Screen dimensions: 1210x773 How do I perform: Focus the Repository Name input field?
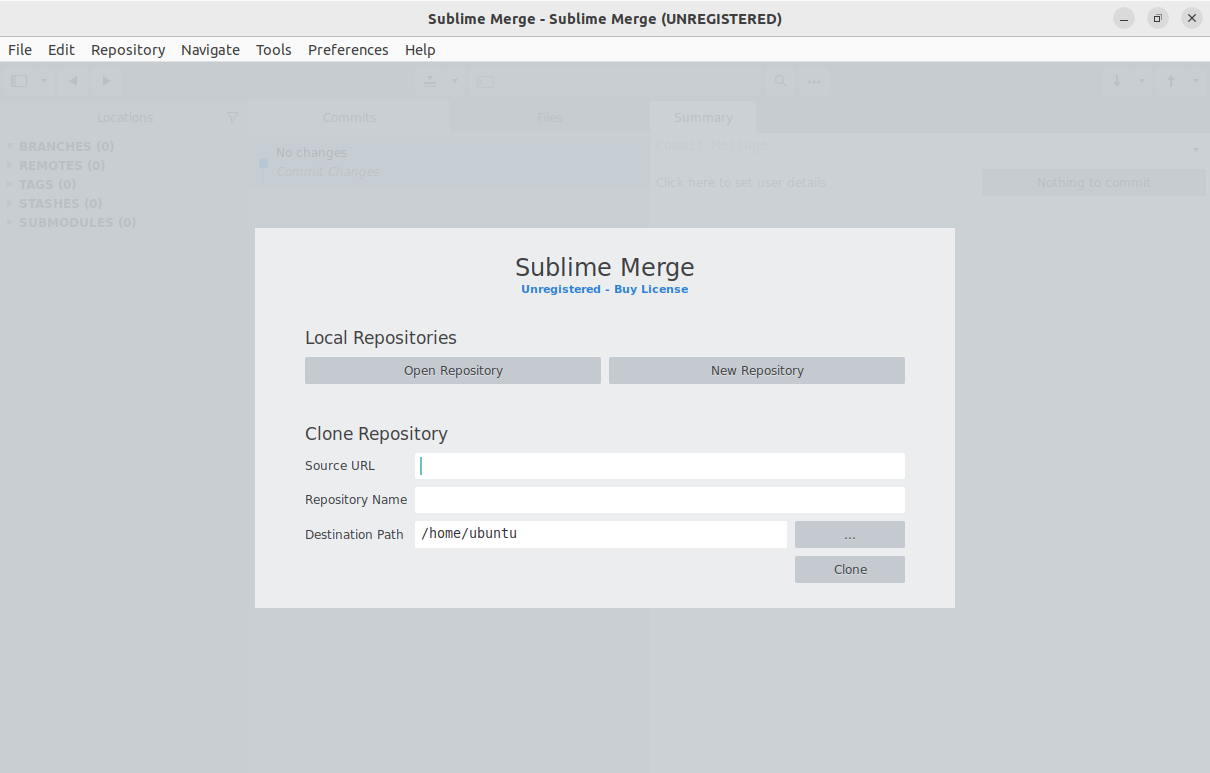point(660,500)
